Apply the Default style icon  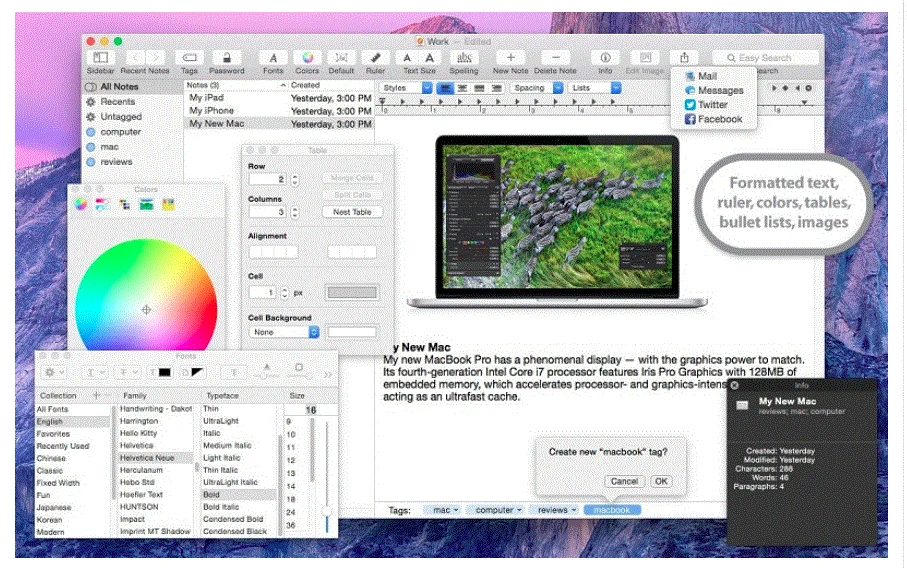tap(341, 57)
